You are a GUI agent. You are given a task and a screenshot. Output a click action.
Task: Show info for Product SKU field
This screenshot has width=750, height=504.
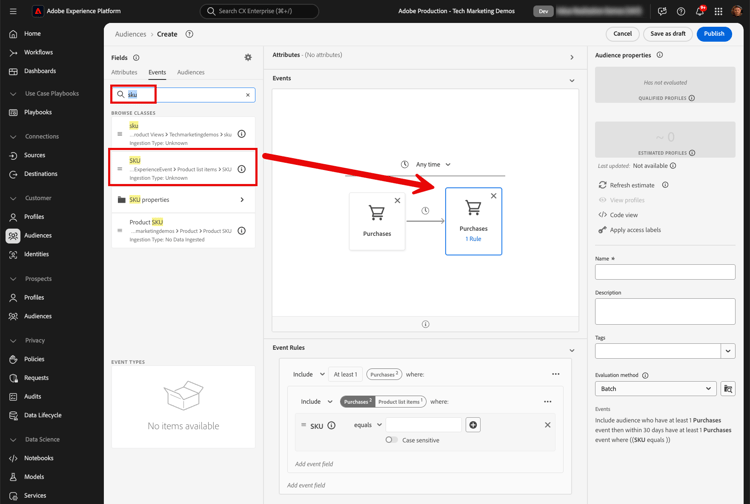coord(242,230)
